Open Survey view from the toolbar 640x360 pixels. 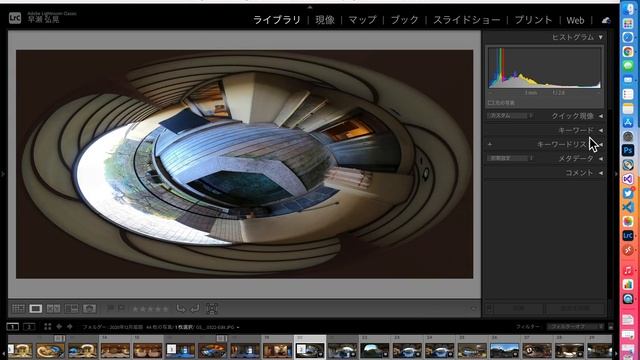coord(71,309)
